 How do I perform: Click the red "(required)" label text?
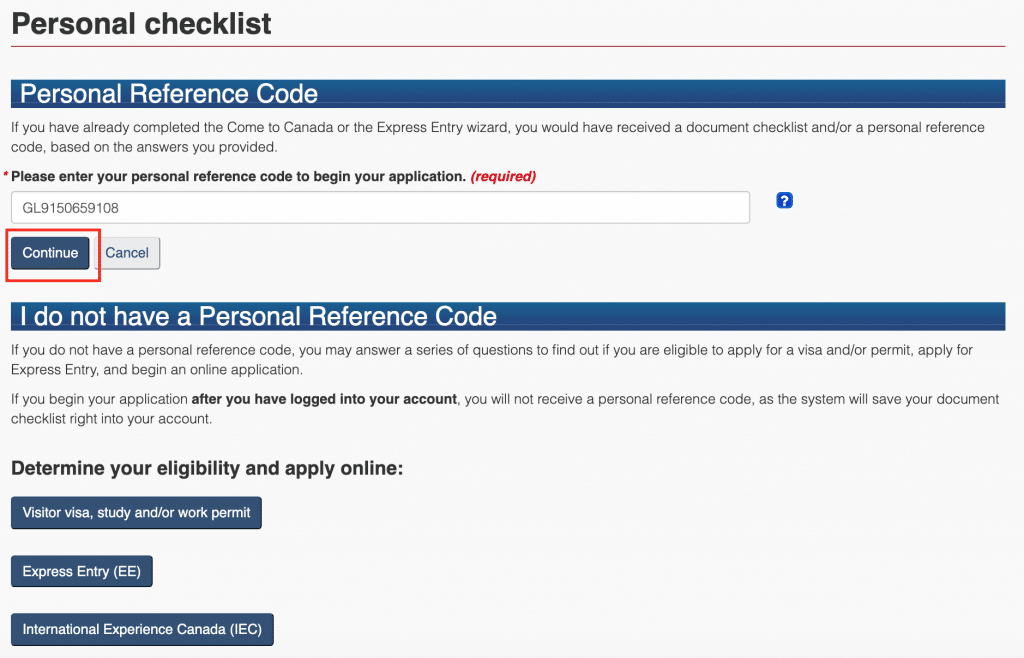coord(503,176)
